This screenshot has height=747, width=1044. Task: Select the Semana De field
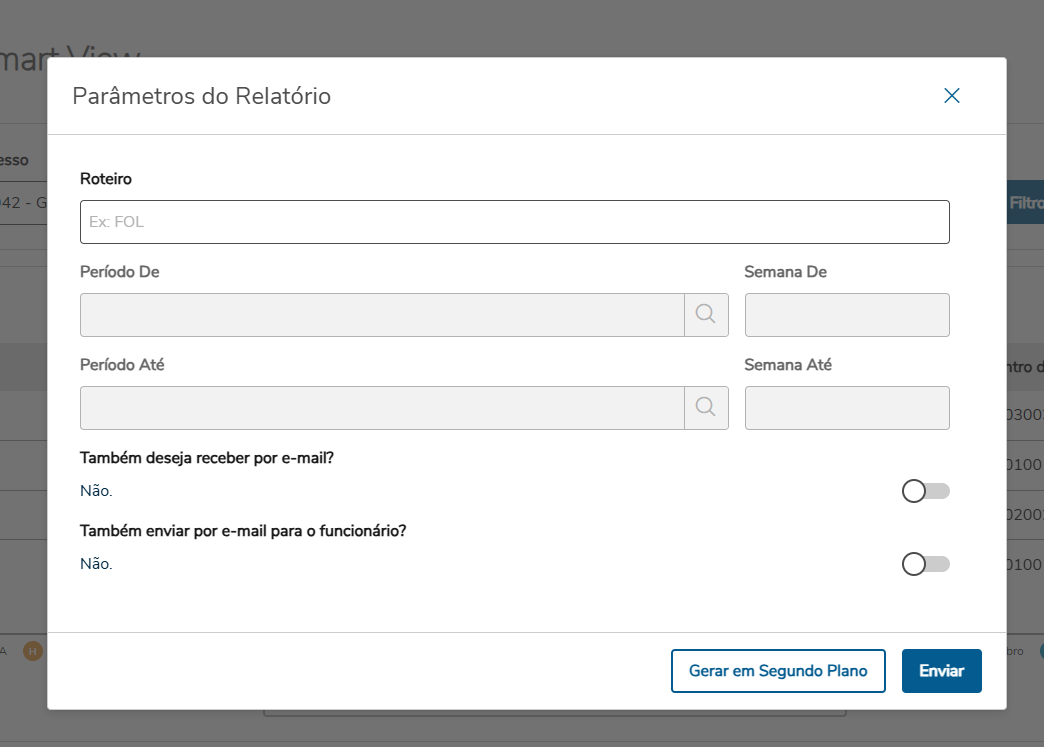coord(846,314)
